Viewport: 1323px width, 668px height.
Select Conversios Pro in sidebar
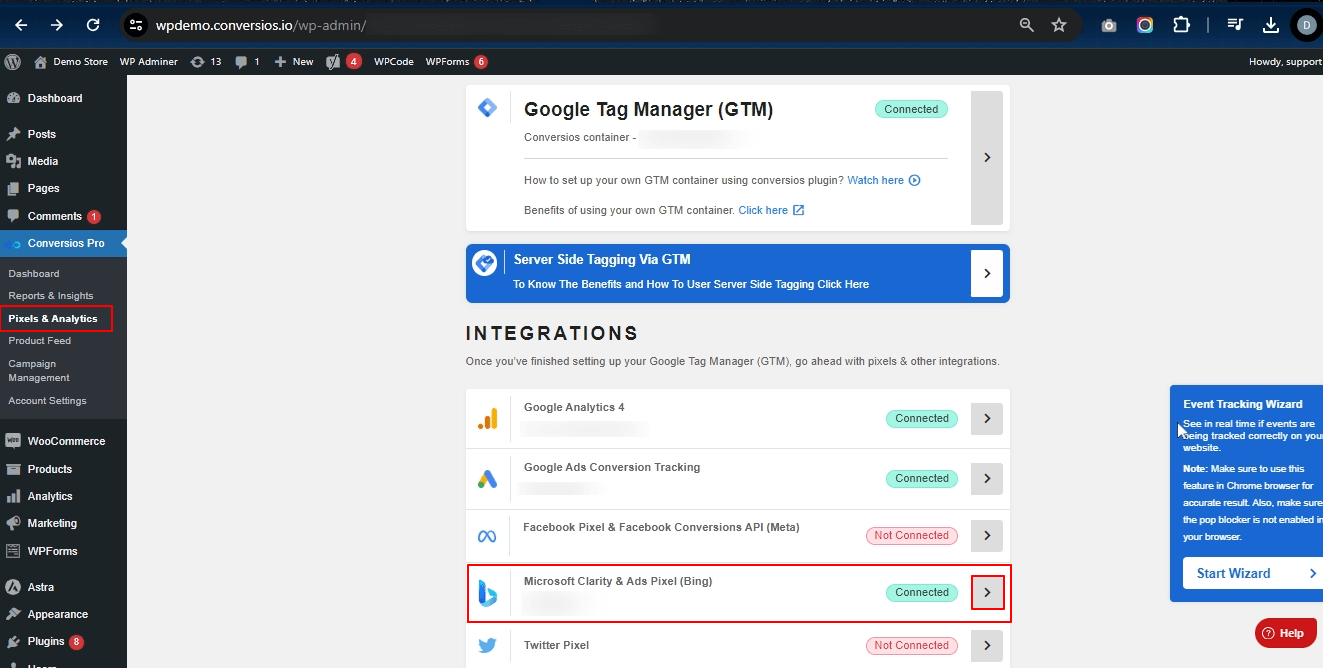coord(63,243)
